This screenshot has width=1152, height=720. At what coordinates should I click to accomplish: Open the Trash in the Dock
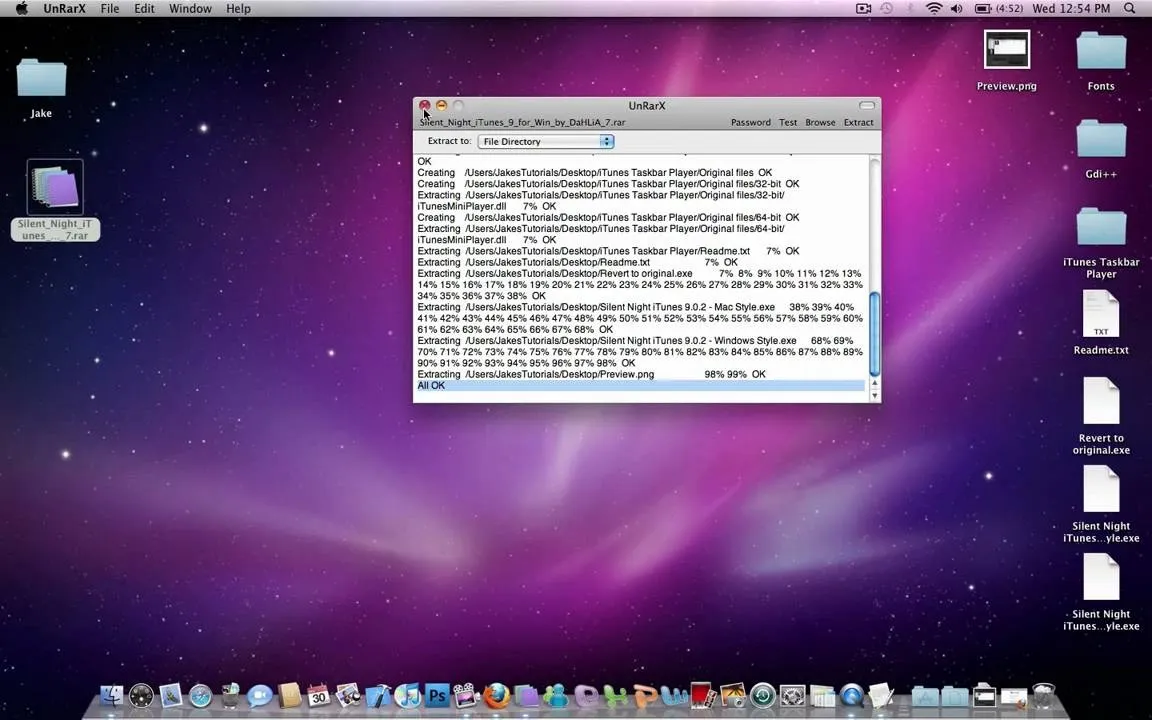point(1043,695)
